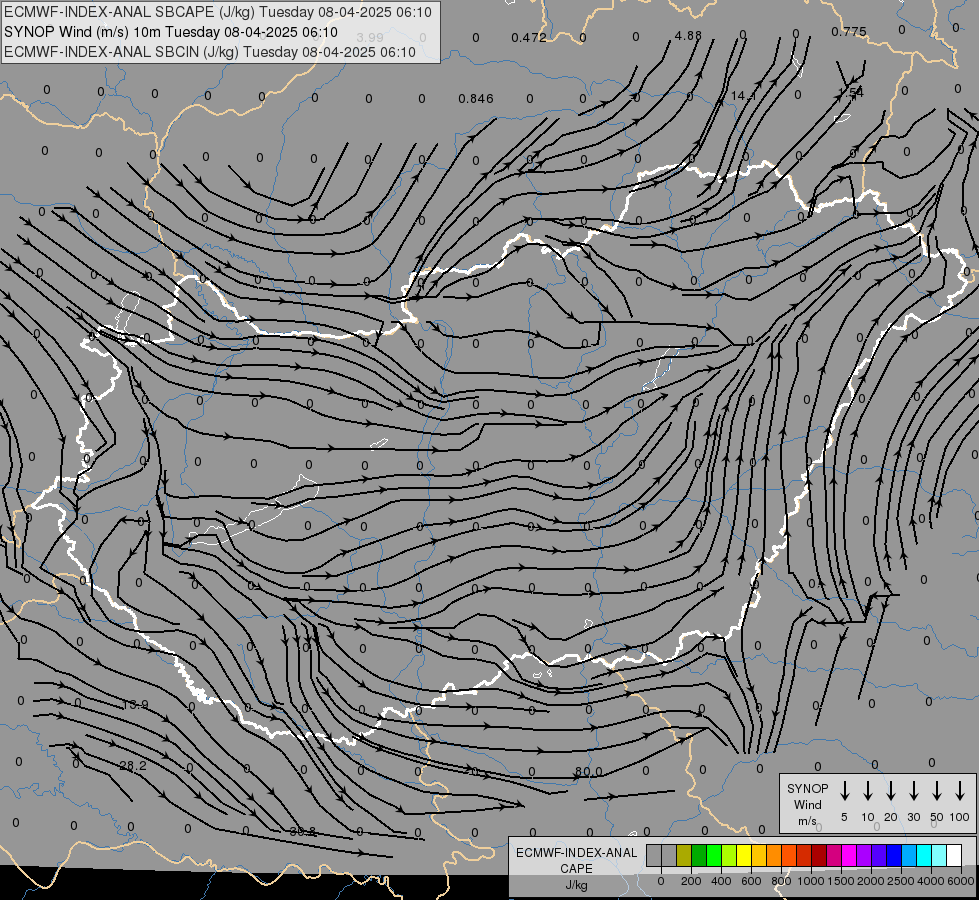Pick the pure blue CAPE legend swatch
The image size is (979, 900).
[x=893, y=855]
